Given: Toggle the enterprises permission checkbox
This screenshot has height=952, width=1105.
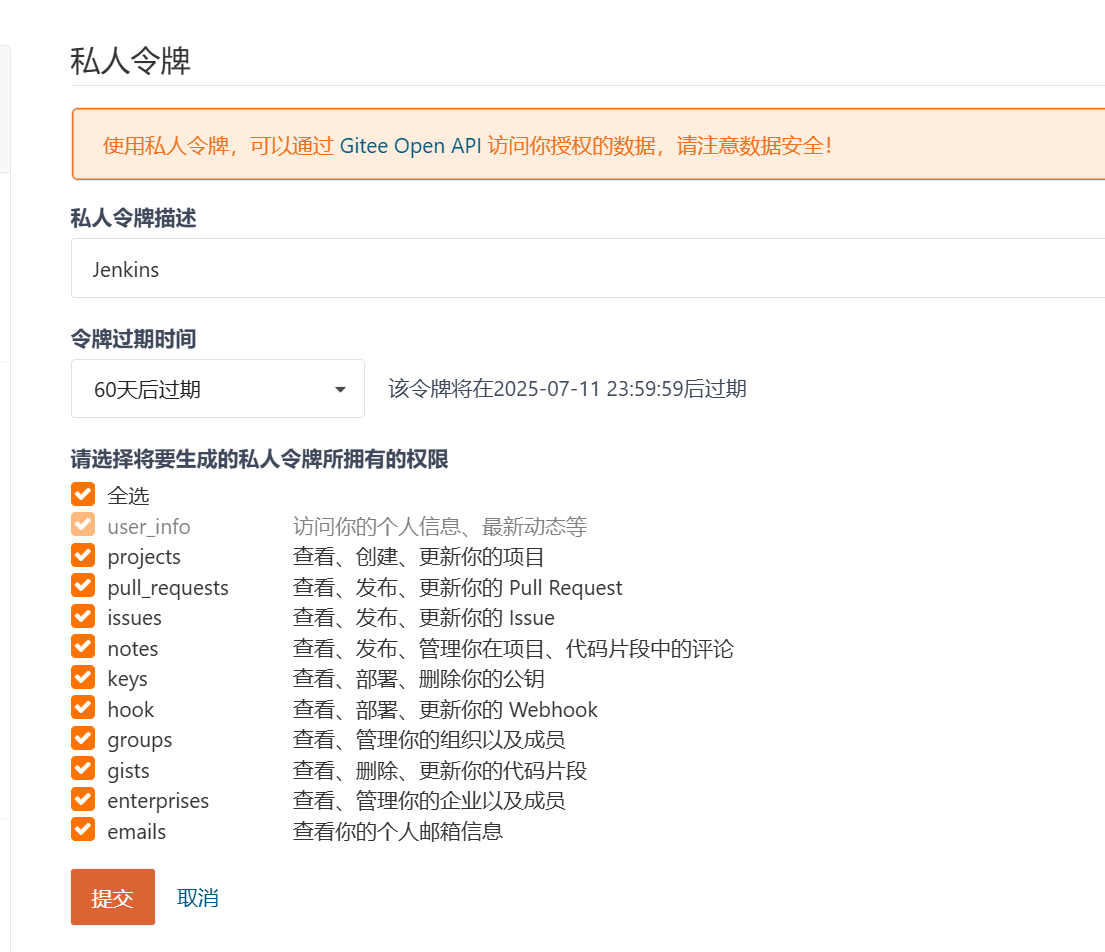Looking at the screenshot, I should pyautogui.click(x=83, y=800).
